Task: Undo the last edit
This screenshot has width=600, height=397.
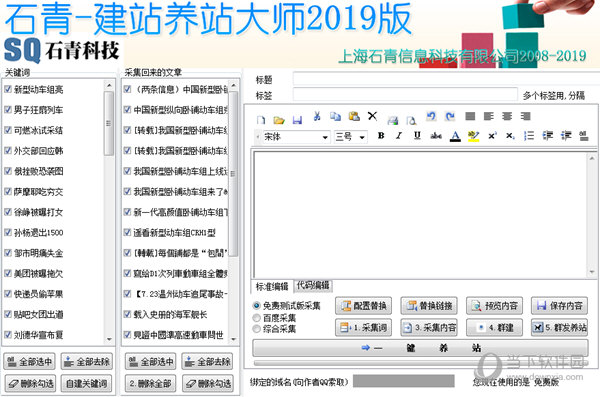Action: pyautogui.click(x=431, y=116)
